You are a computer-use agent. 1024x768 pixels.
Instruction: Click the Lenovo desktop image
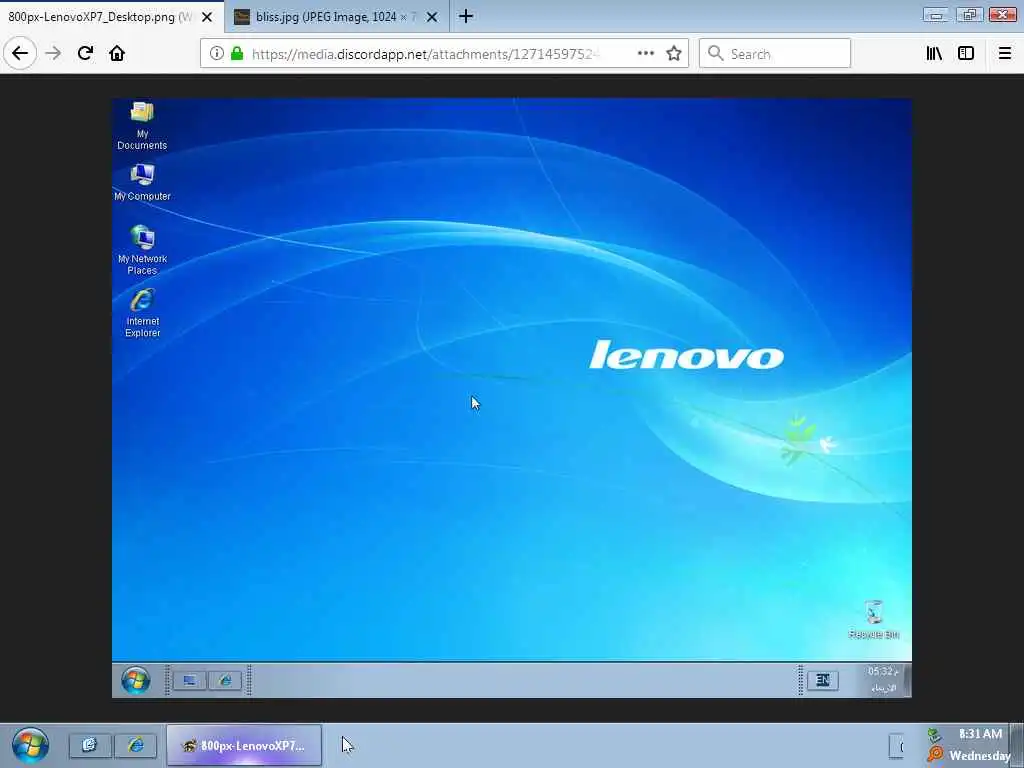pos(511,398)
